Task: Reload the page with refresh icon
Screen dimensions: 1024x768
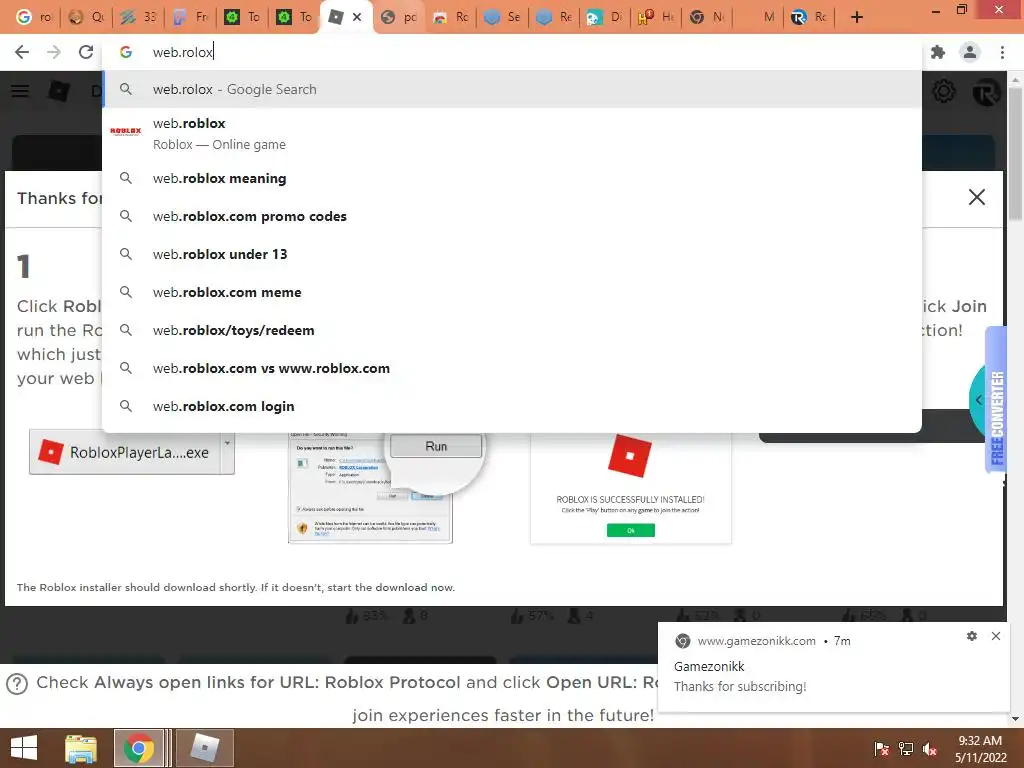Action: pos(86,52)
